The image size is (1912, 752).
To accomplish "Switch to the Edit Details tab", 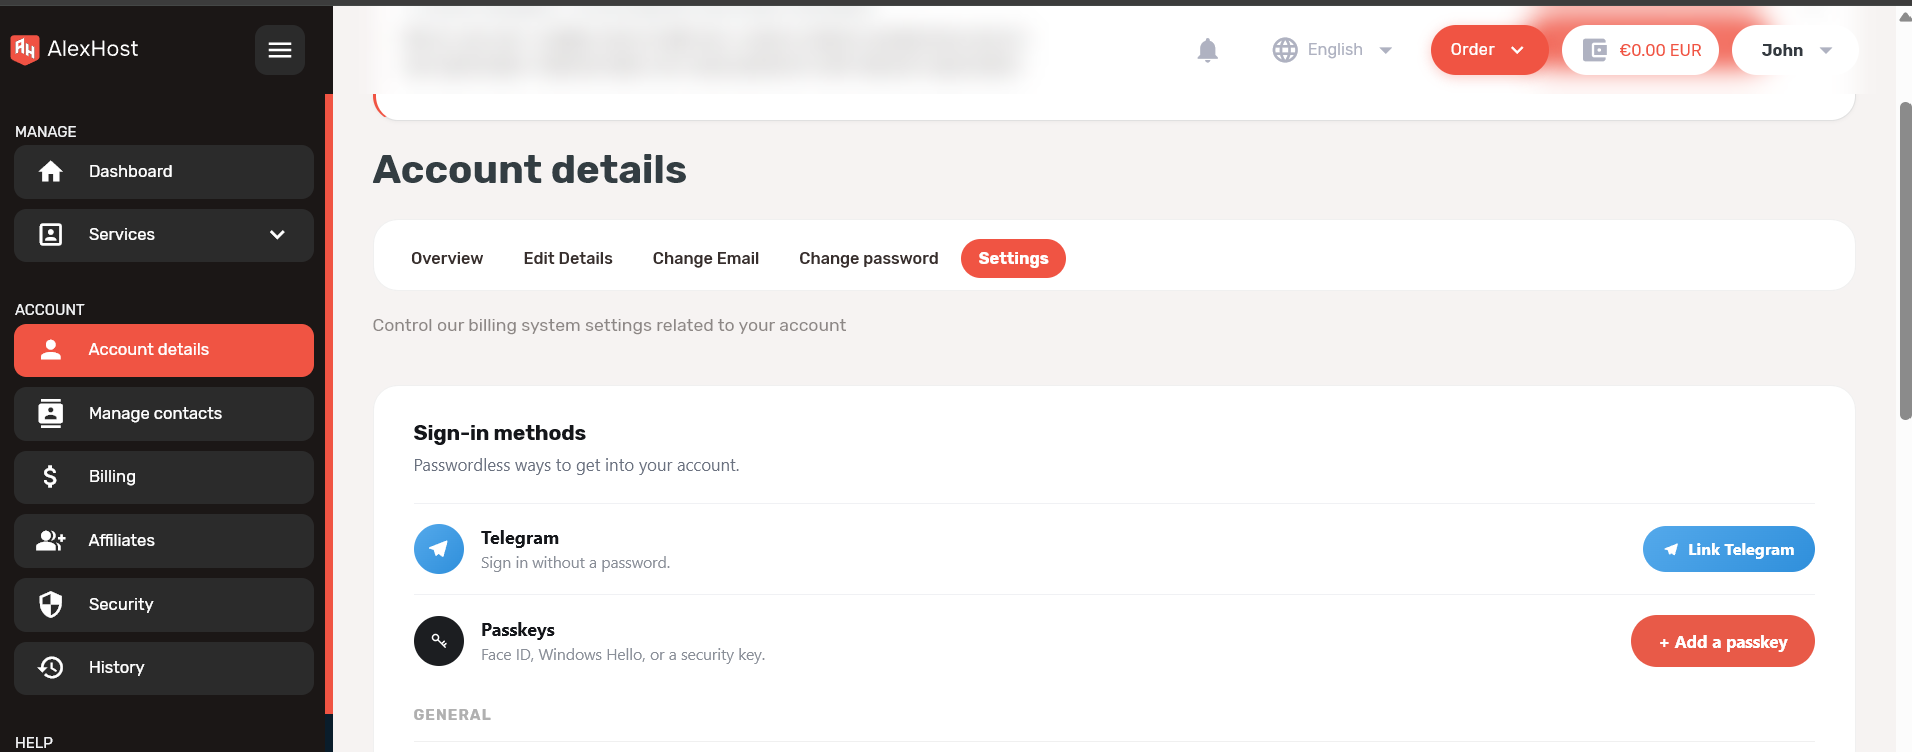I will tap(568, 258).
